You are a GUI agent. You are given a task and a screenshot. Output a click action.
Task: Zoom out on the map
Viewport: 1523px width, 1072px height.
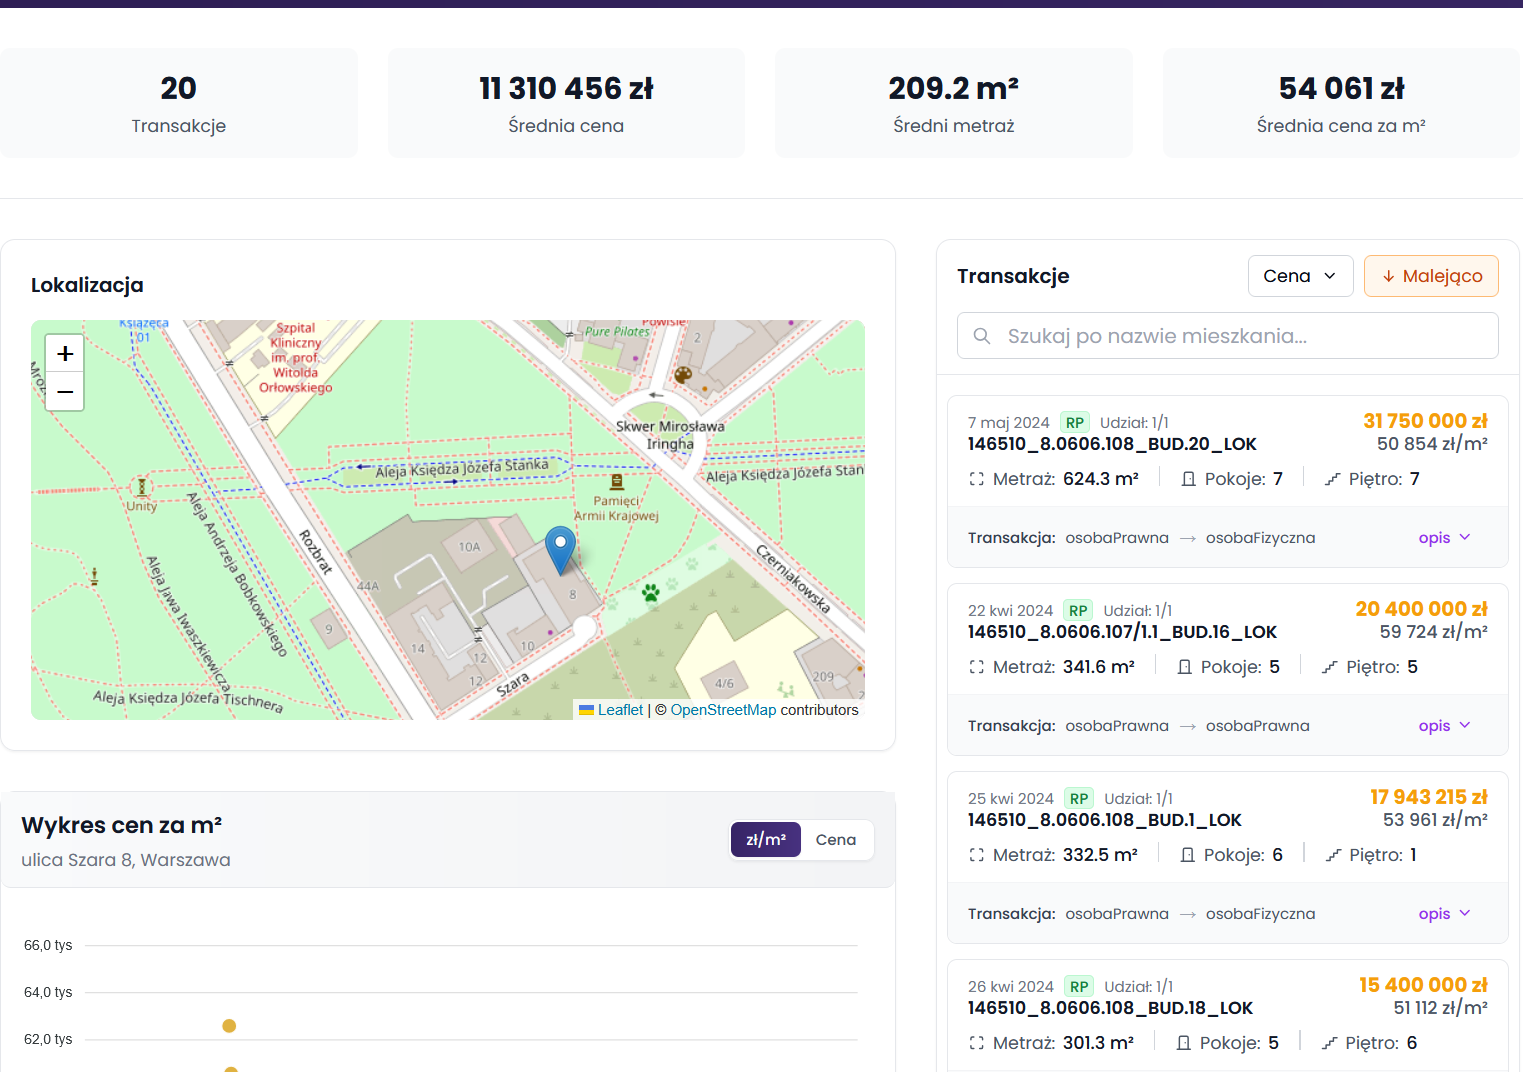(x=65, y=392)
